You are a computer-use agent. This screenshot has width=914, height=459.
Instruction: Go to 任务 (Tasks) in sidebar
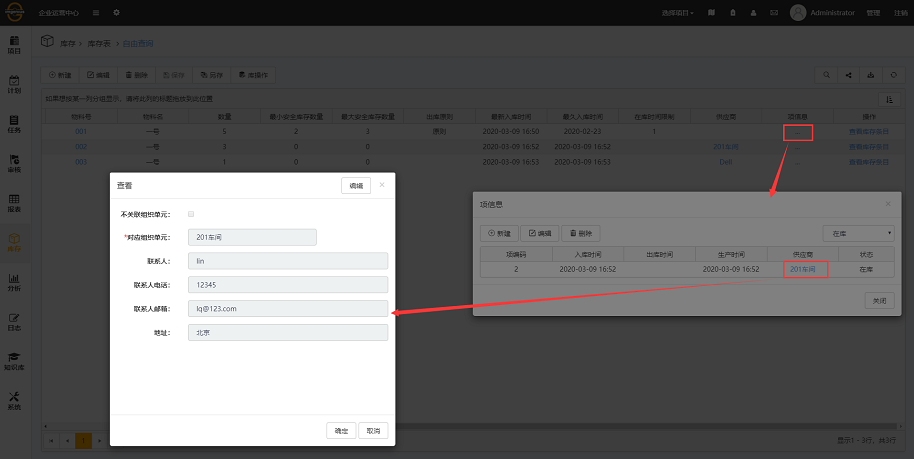click(x=14, y=124)
